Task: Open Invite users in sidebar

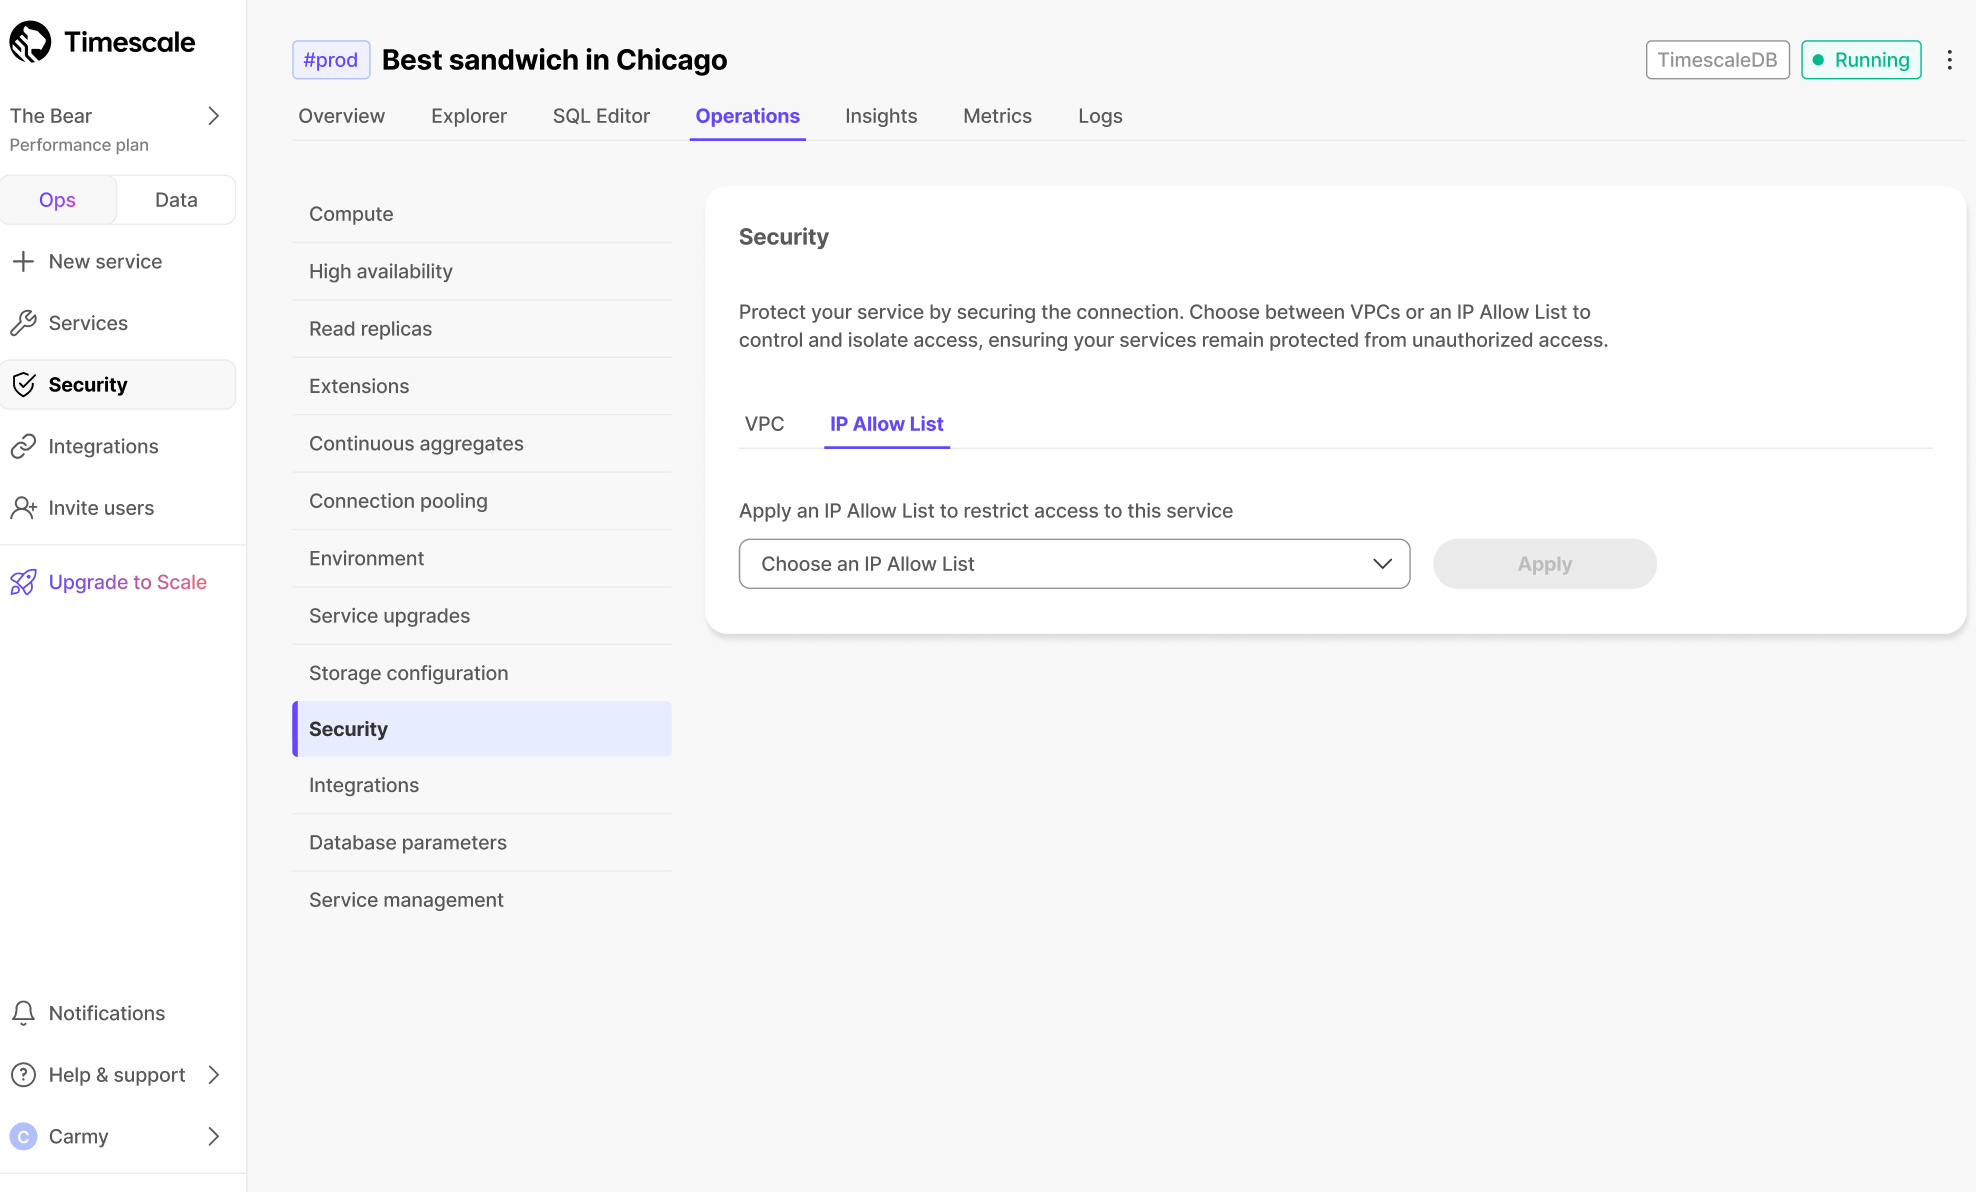Action: pyautogui.click(x=101, y=508)
